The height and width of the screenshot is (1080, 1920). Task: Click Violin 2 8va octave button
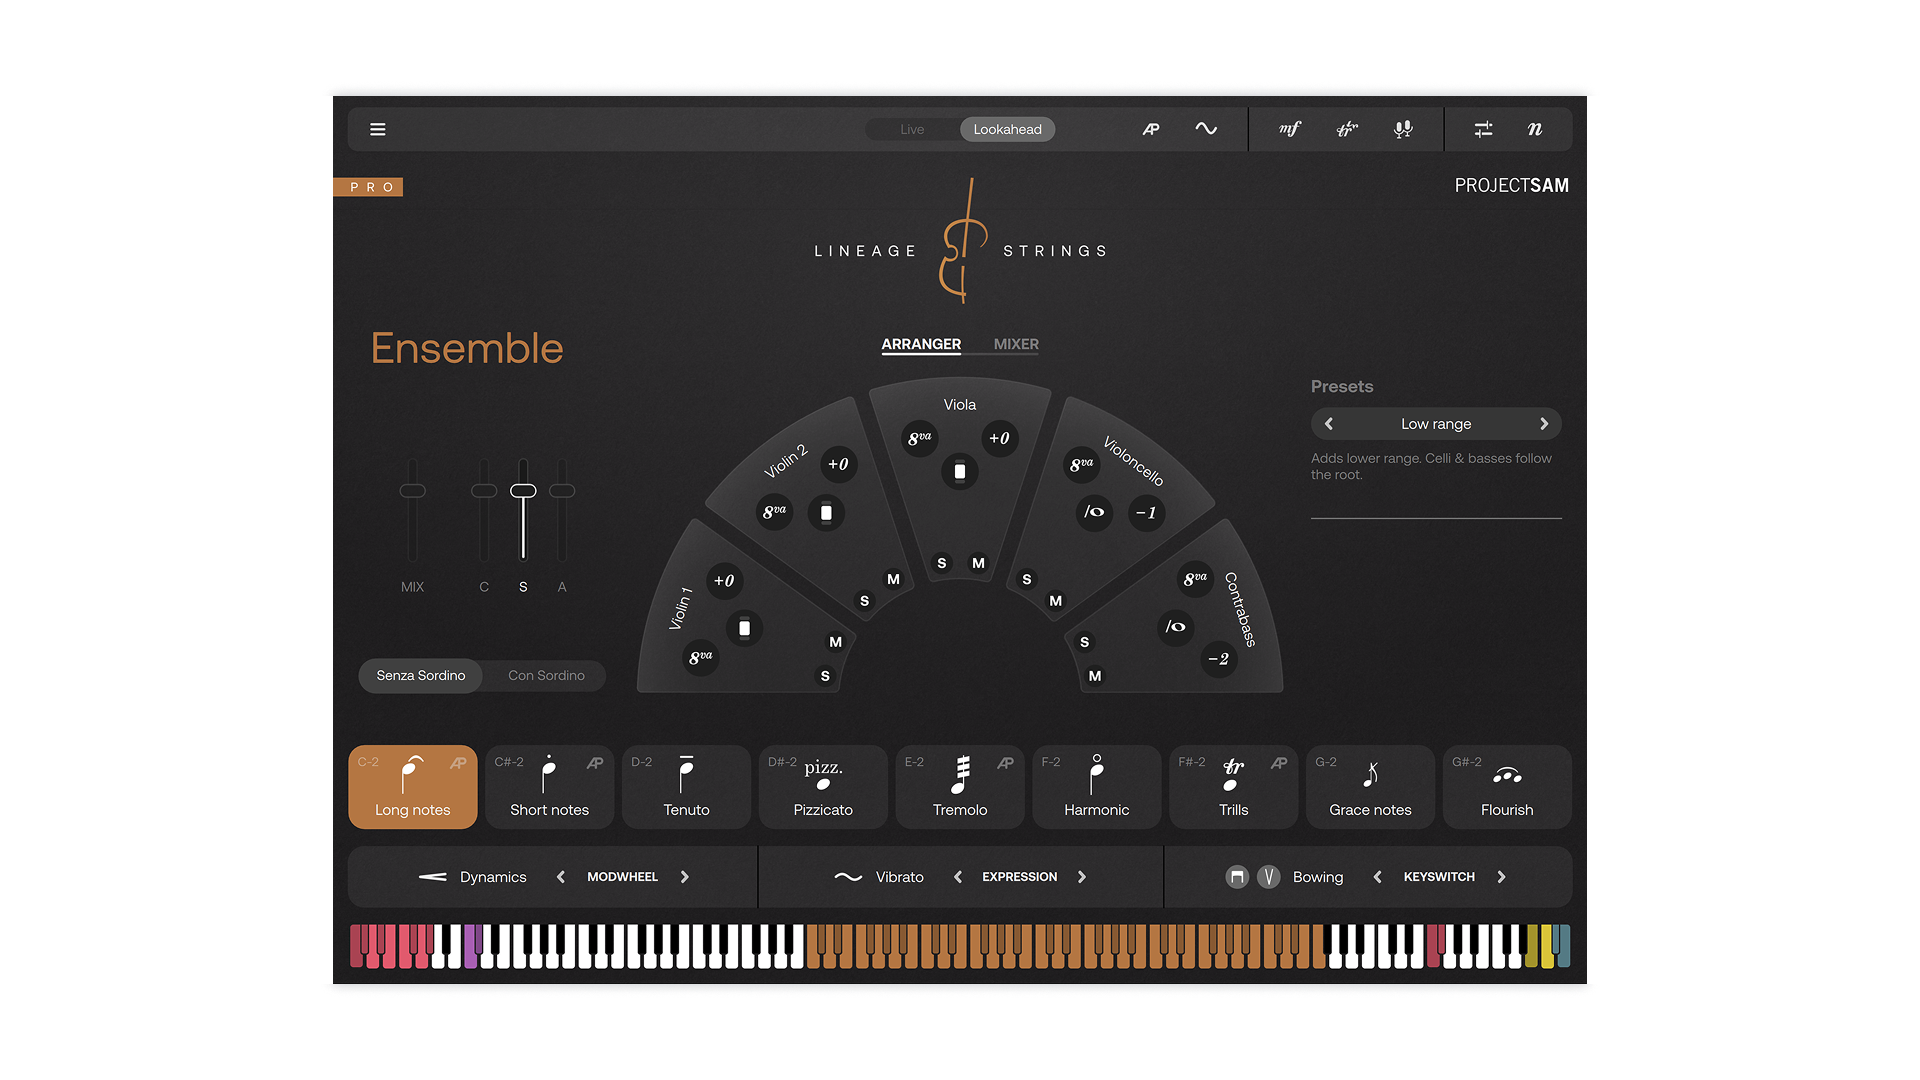pos(774,512)
